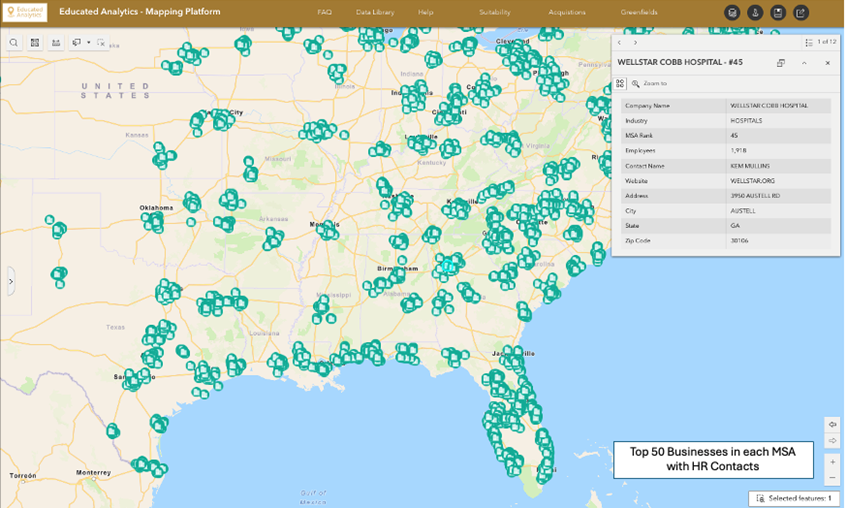Click the clear selection icon in map toolbar

pos(101,43)
